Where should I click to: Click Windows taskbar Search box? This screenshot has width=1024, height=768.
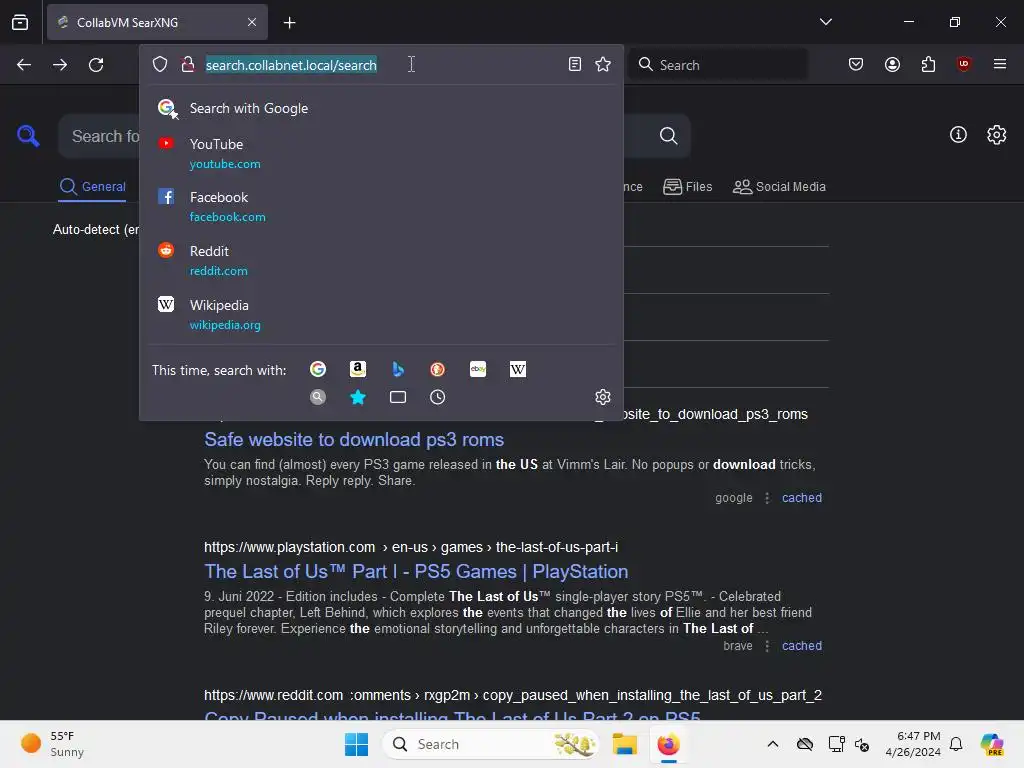(490, 744)
